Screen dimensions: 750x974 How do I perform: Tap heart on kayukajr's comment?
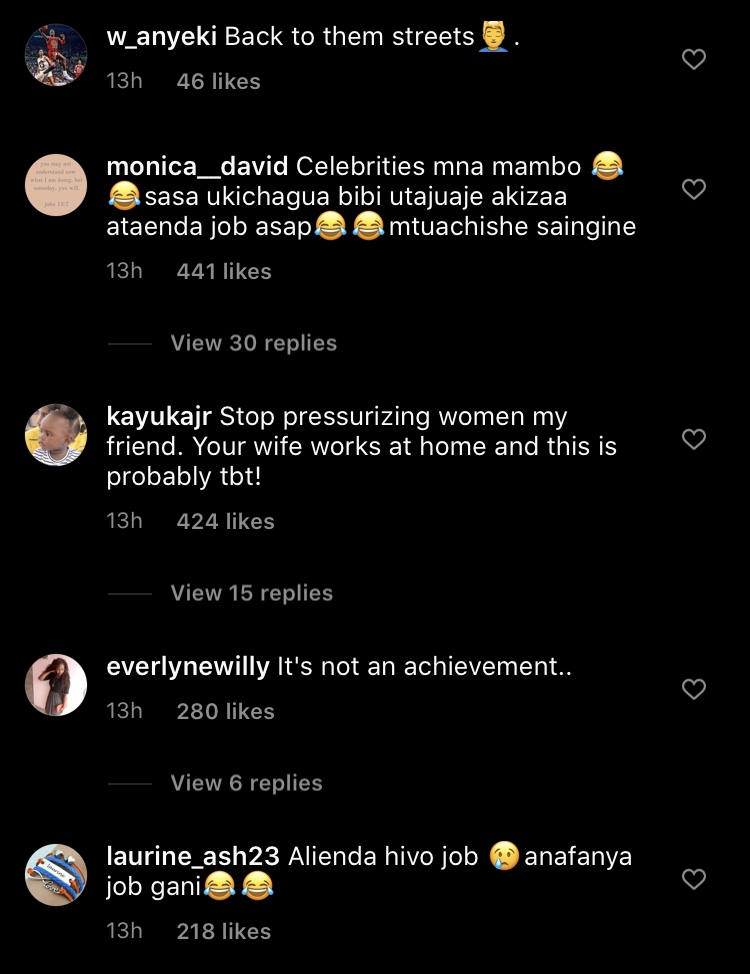tap(693, 439)
